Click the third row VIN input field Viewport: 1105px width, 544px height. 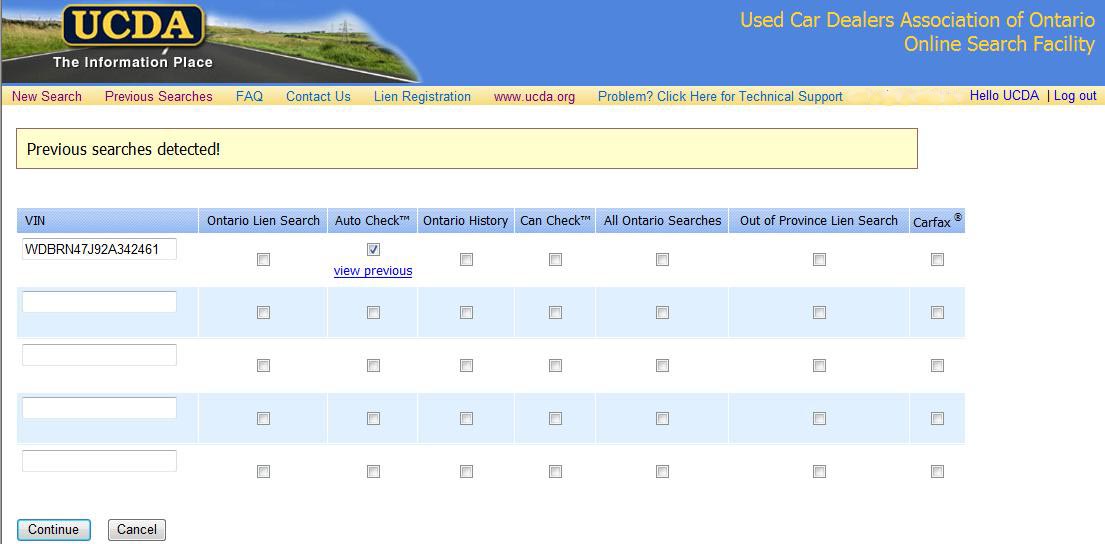coord(99,354)
